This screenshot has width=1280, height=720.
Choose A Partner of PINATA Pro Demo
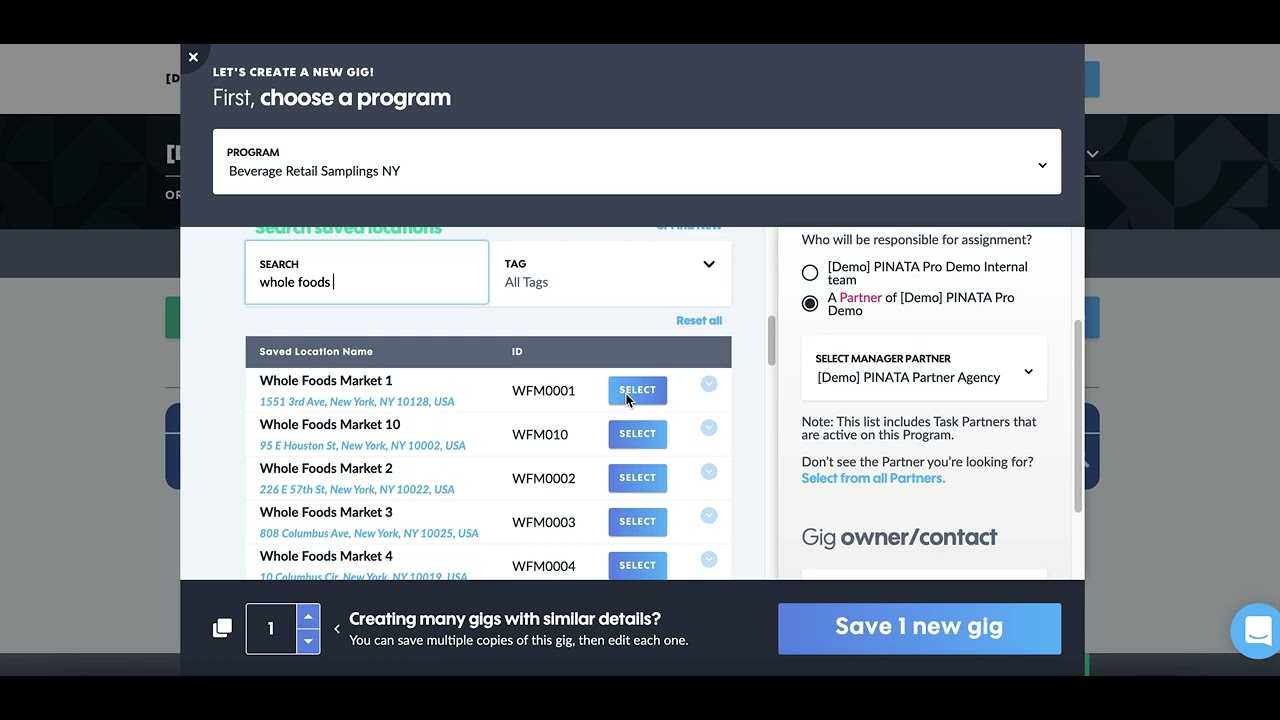click(x=810, y=304)
